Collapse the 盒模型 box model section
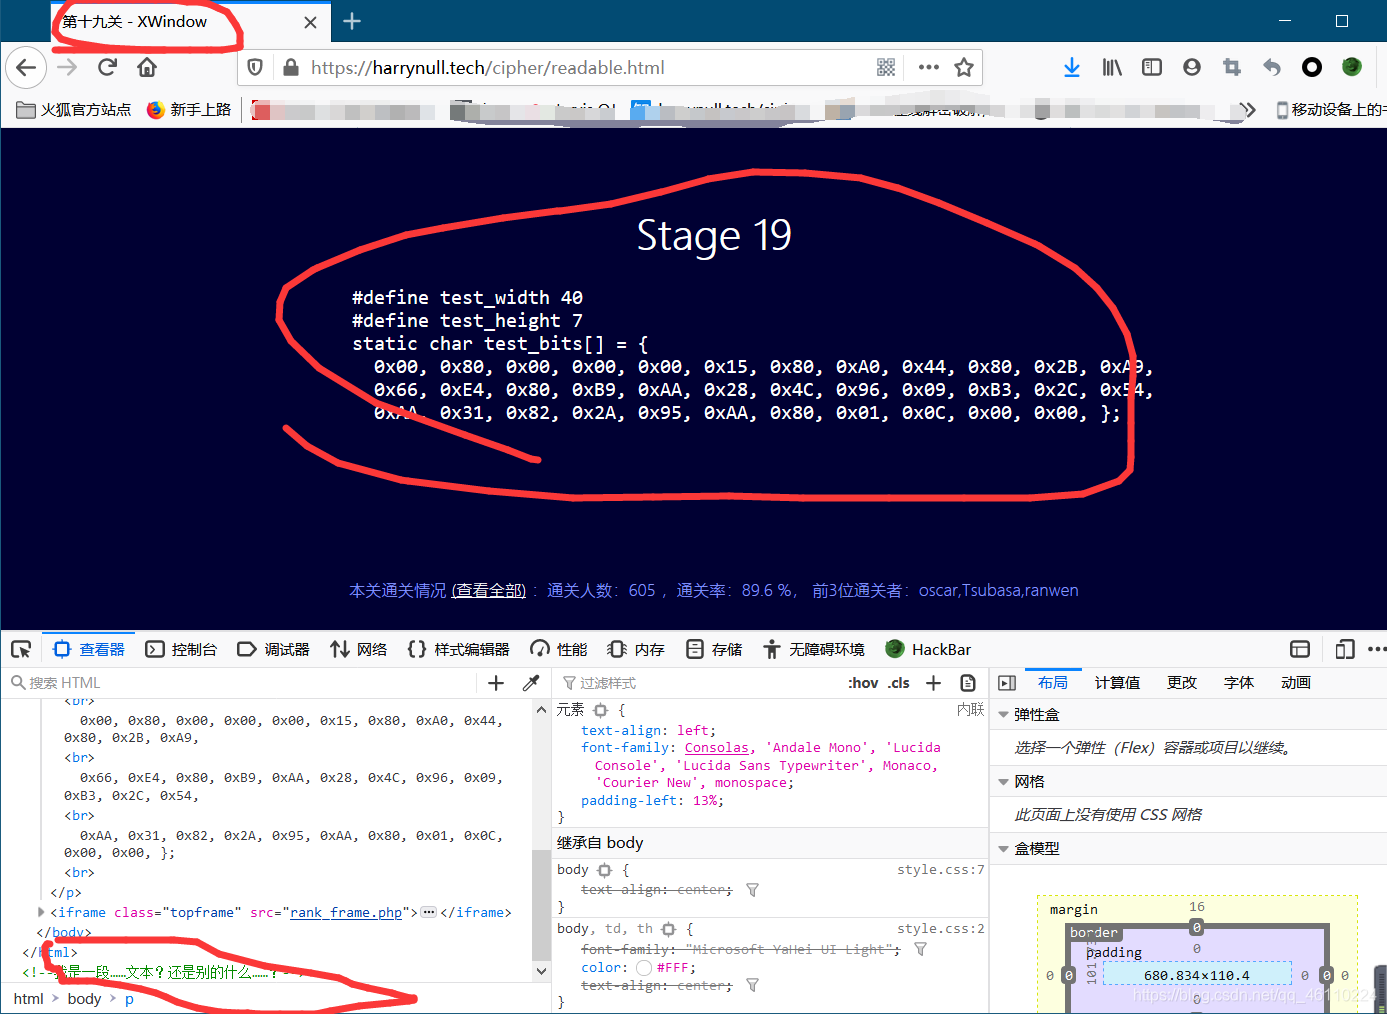Viewport: 1387px width, 1014px height. (1004, 849)
